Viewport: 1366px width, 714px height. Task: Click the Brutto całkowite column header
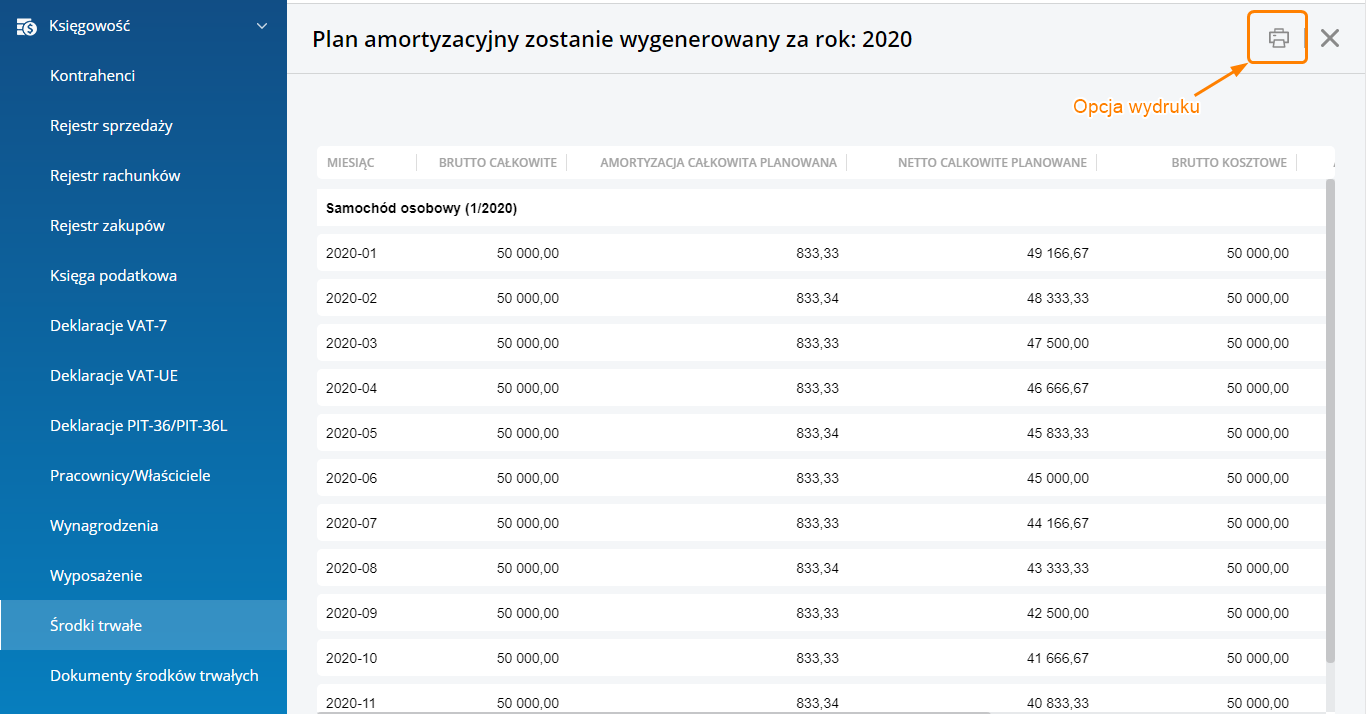(497, 163)
